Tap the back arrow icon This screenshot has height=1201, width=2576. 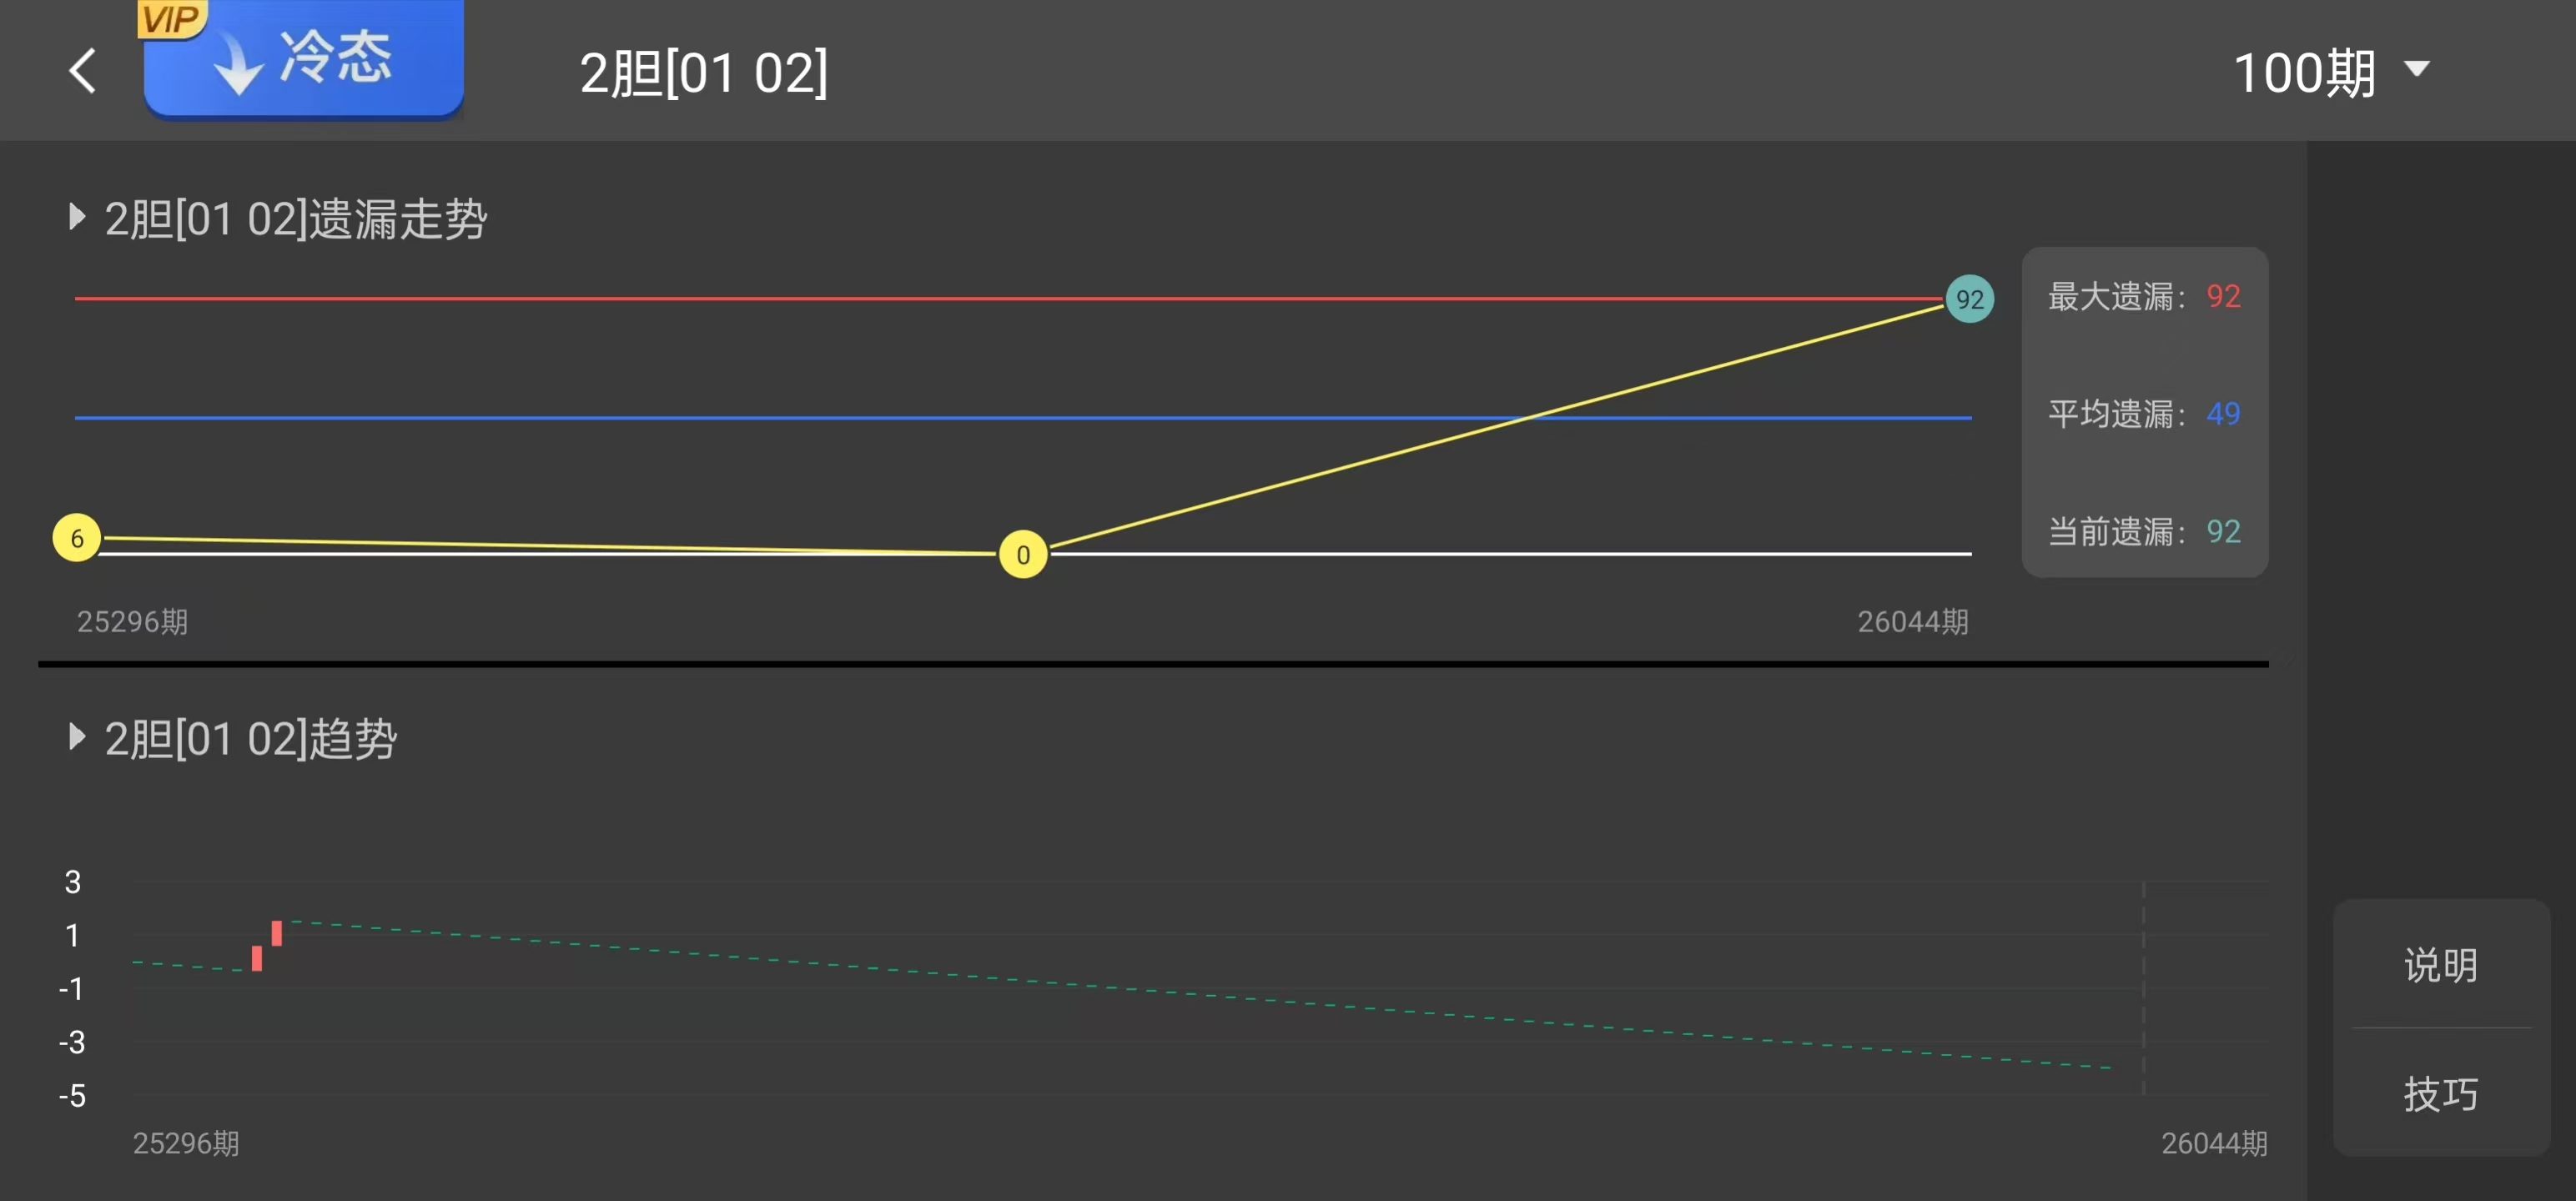pyautogui.click(x=83, y=71)
